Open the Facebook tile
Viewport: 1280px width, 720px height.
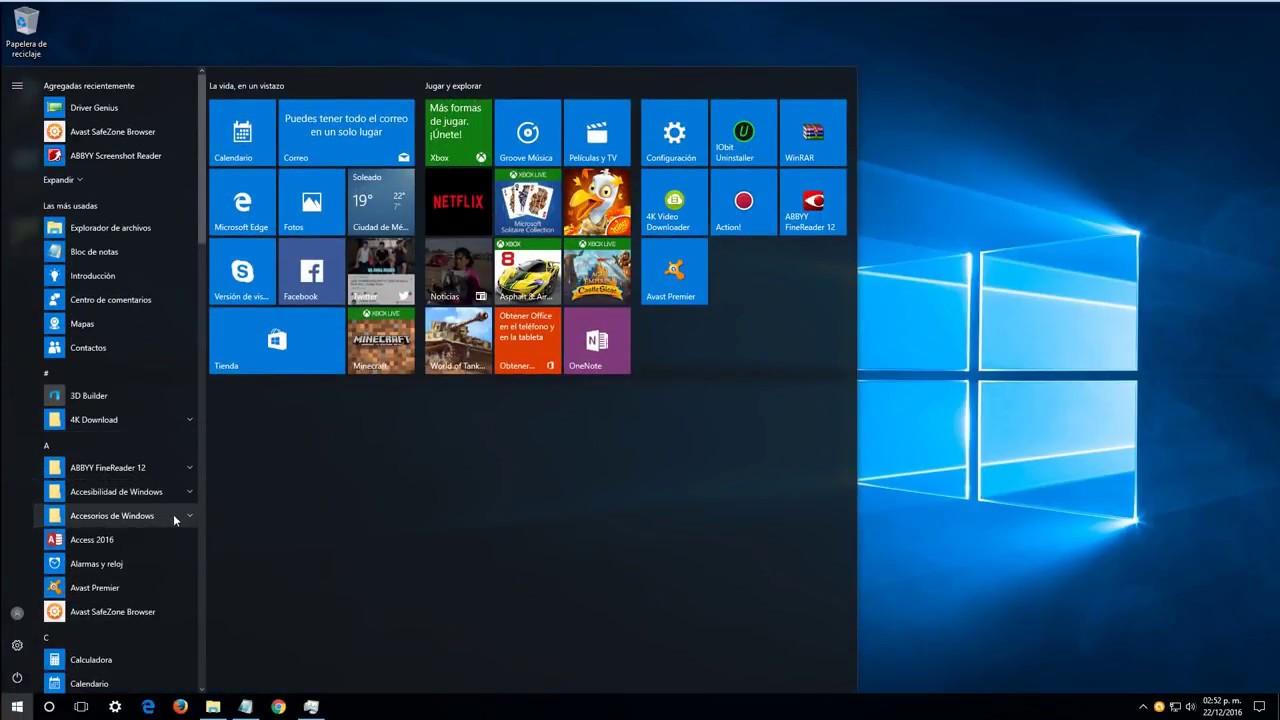tap(311, 271)
